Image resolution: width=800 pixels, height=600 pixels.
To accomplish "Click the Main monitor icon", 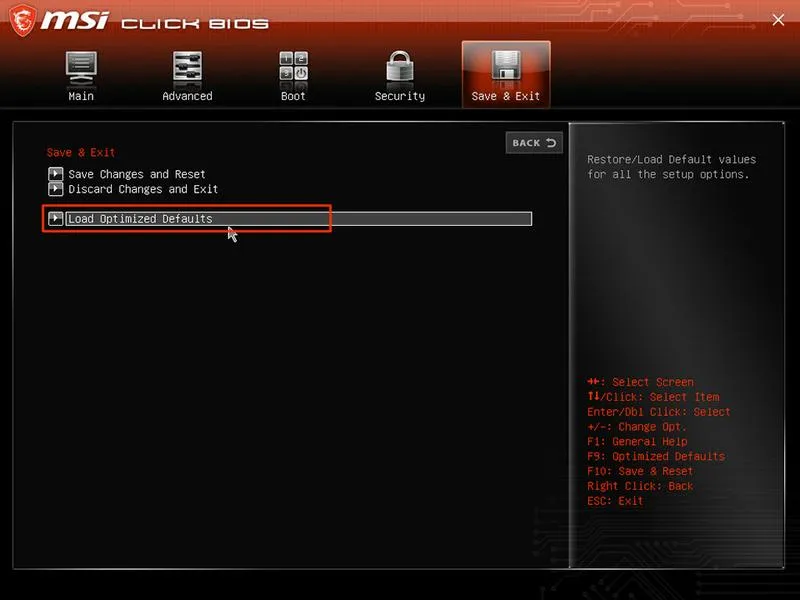I will tap(81, 68).
